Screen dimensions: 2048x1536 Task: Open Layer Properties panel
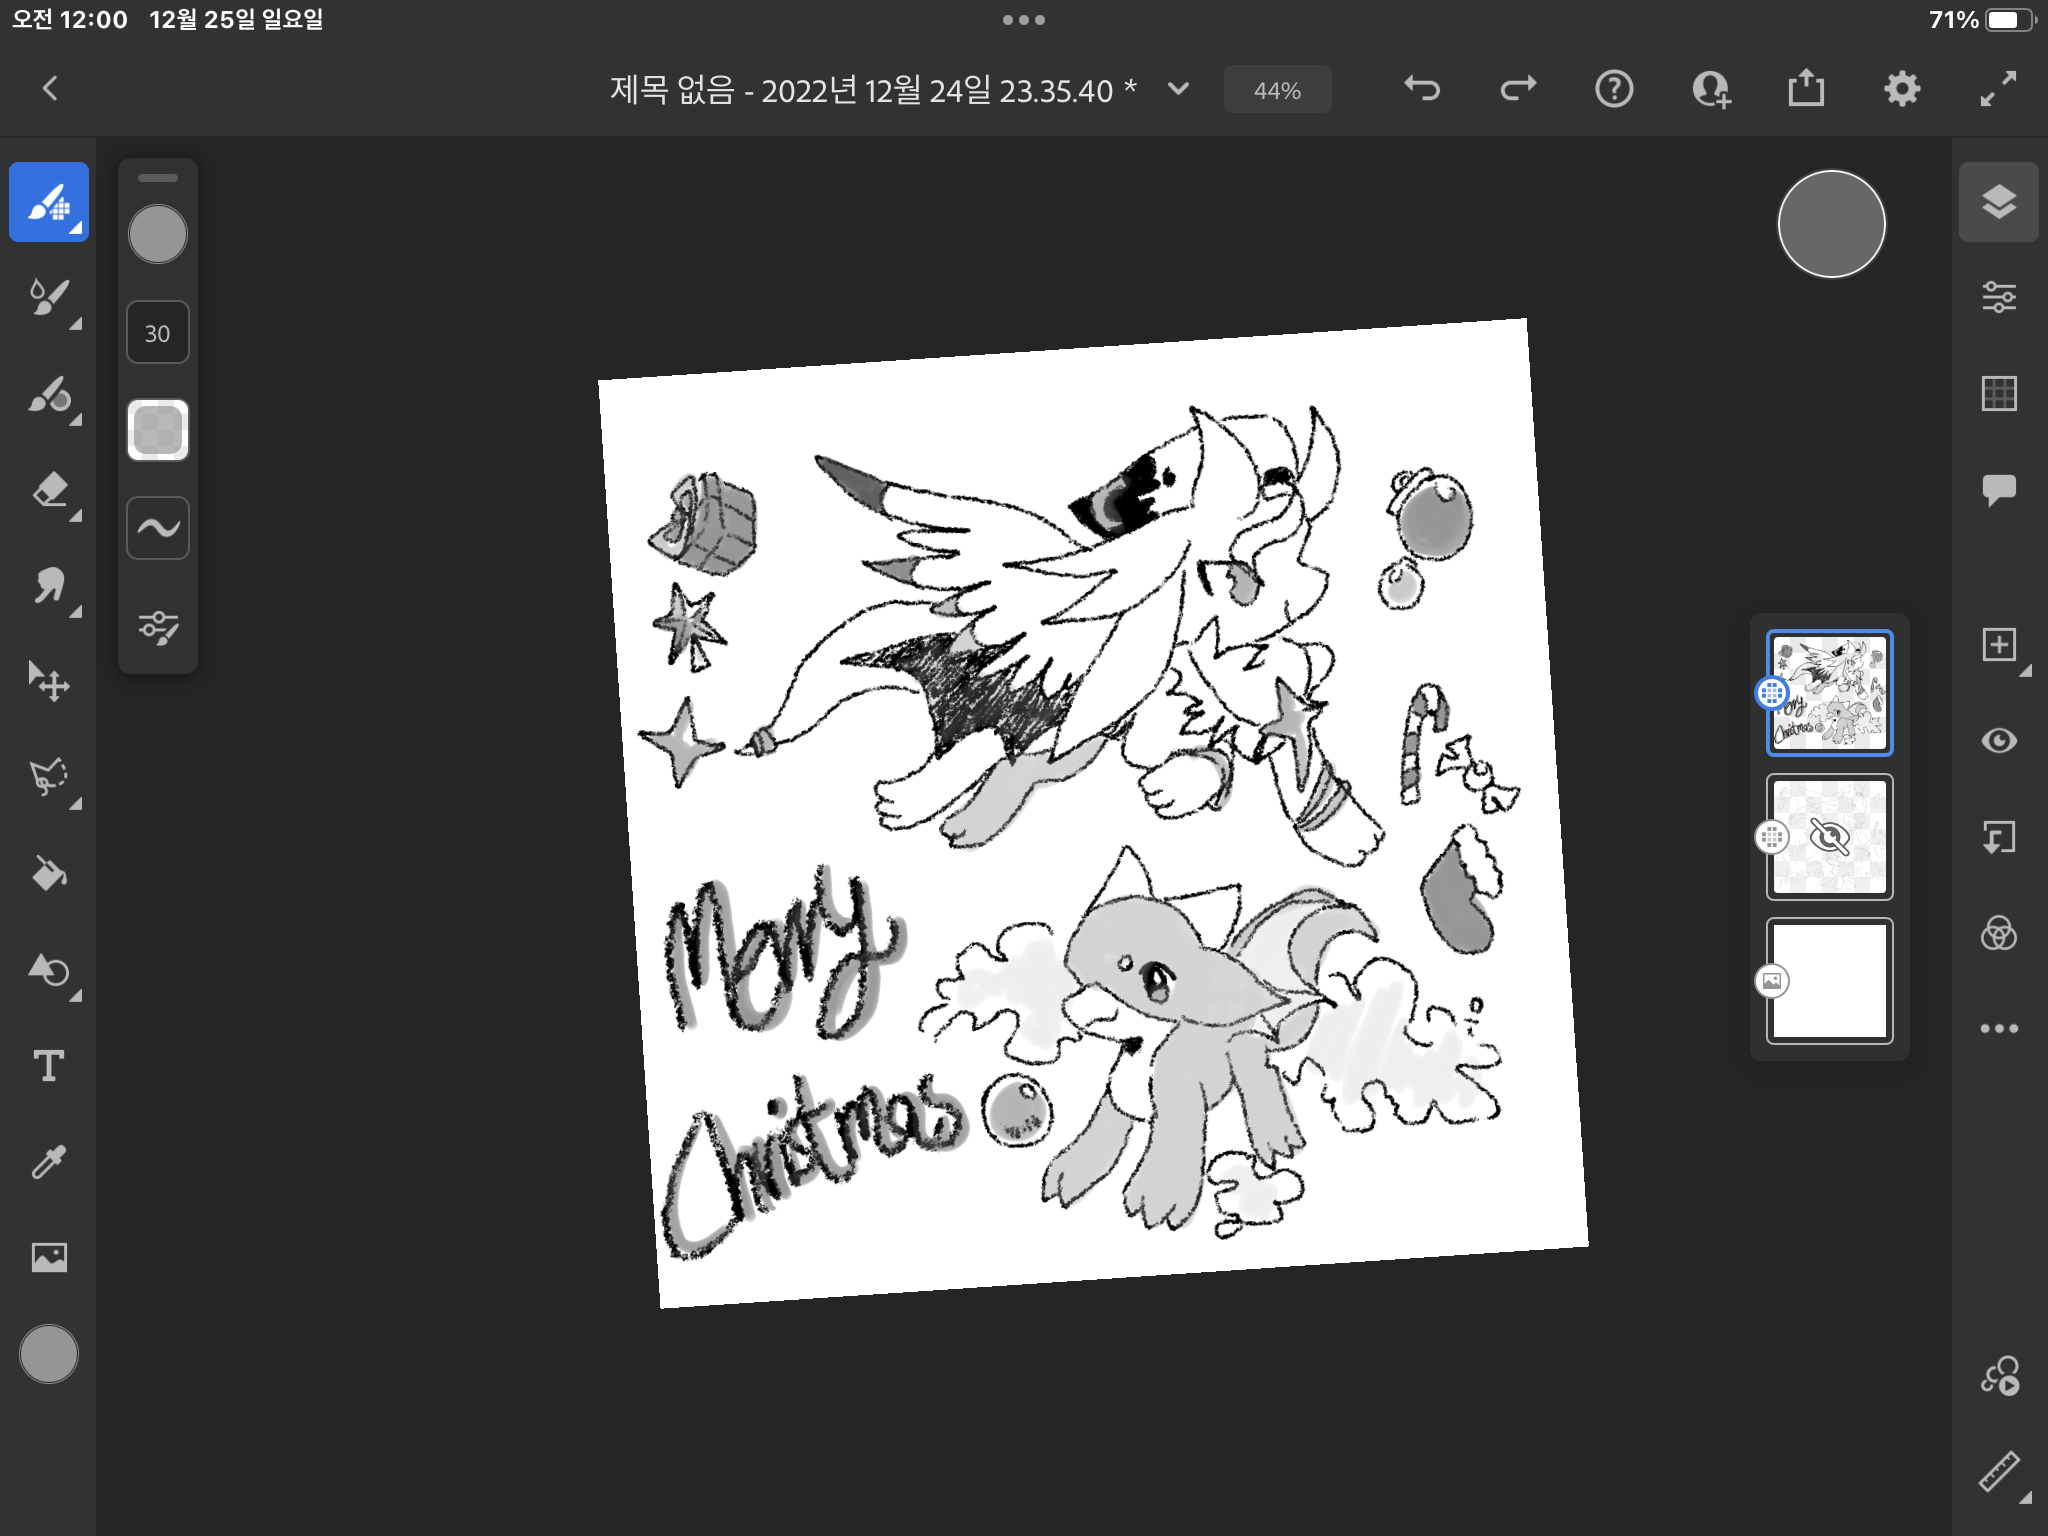[1999, 297]
